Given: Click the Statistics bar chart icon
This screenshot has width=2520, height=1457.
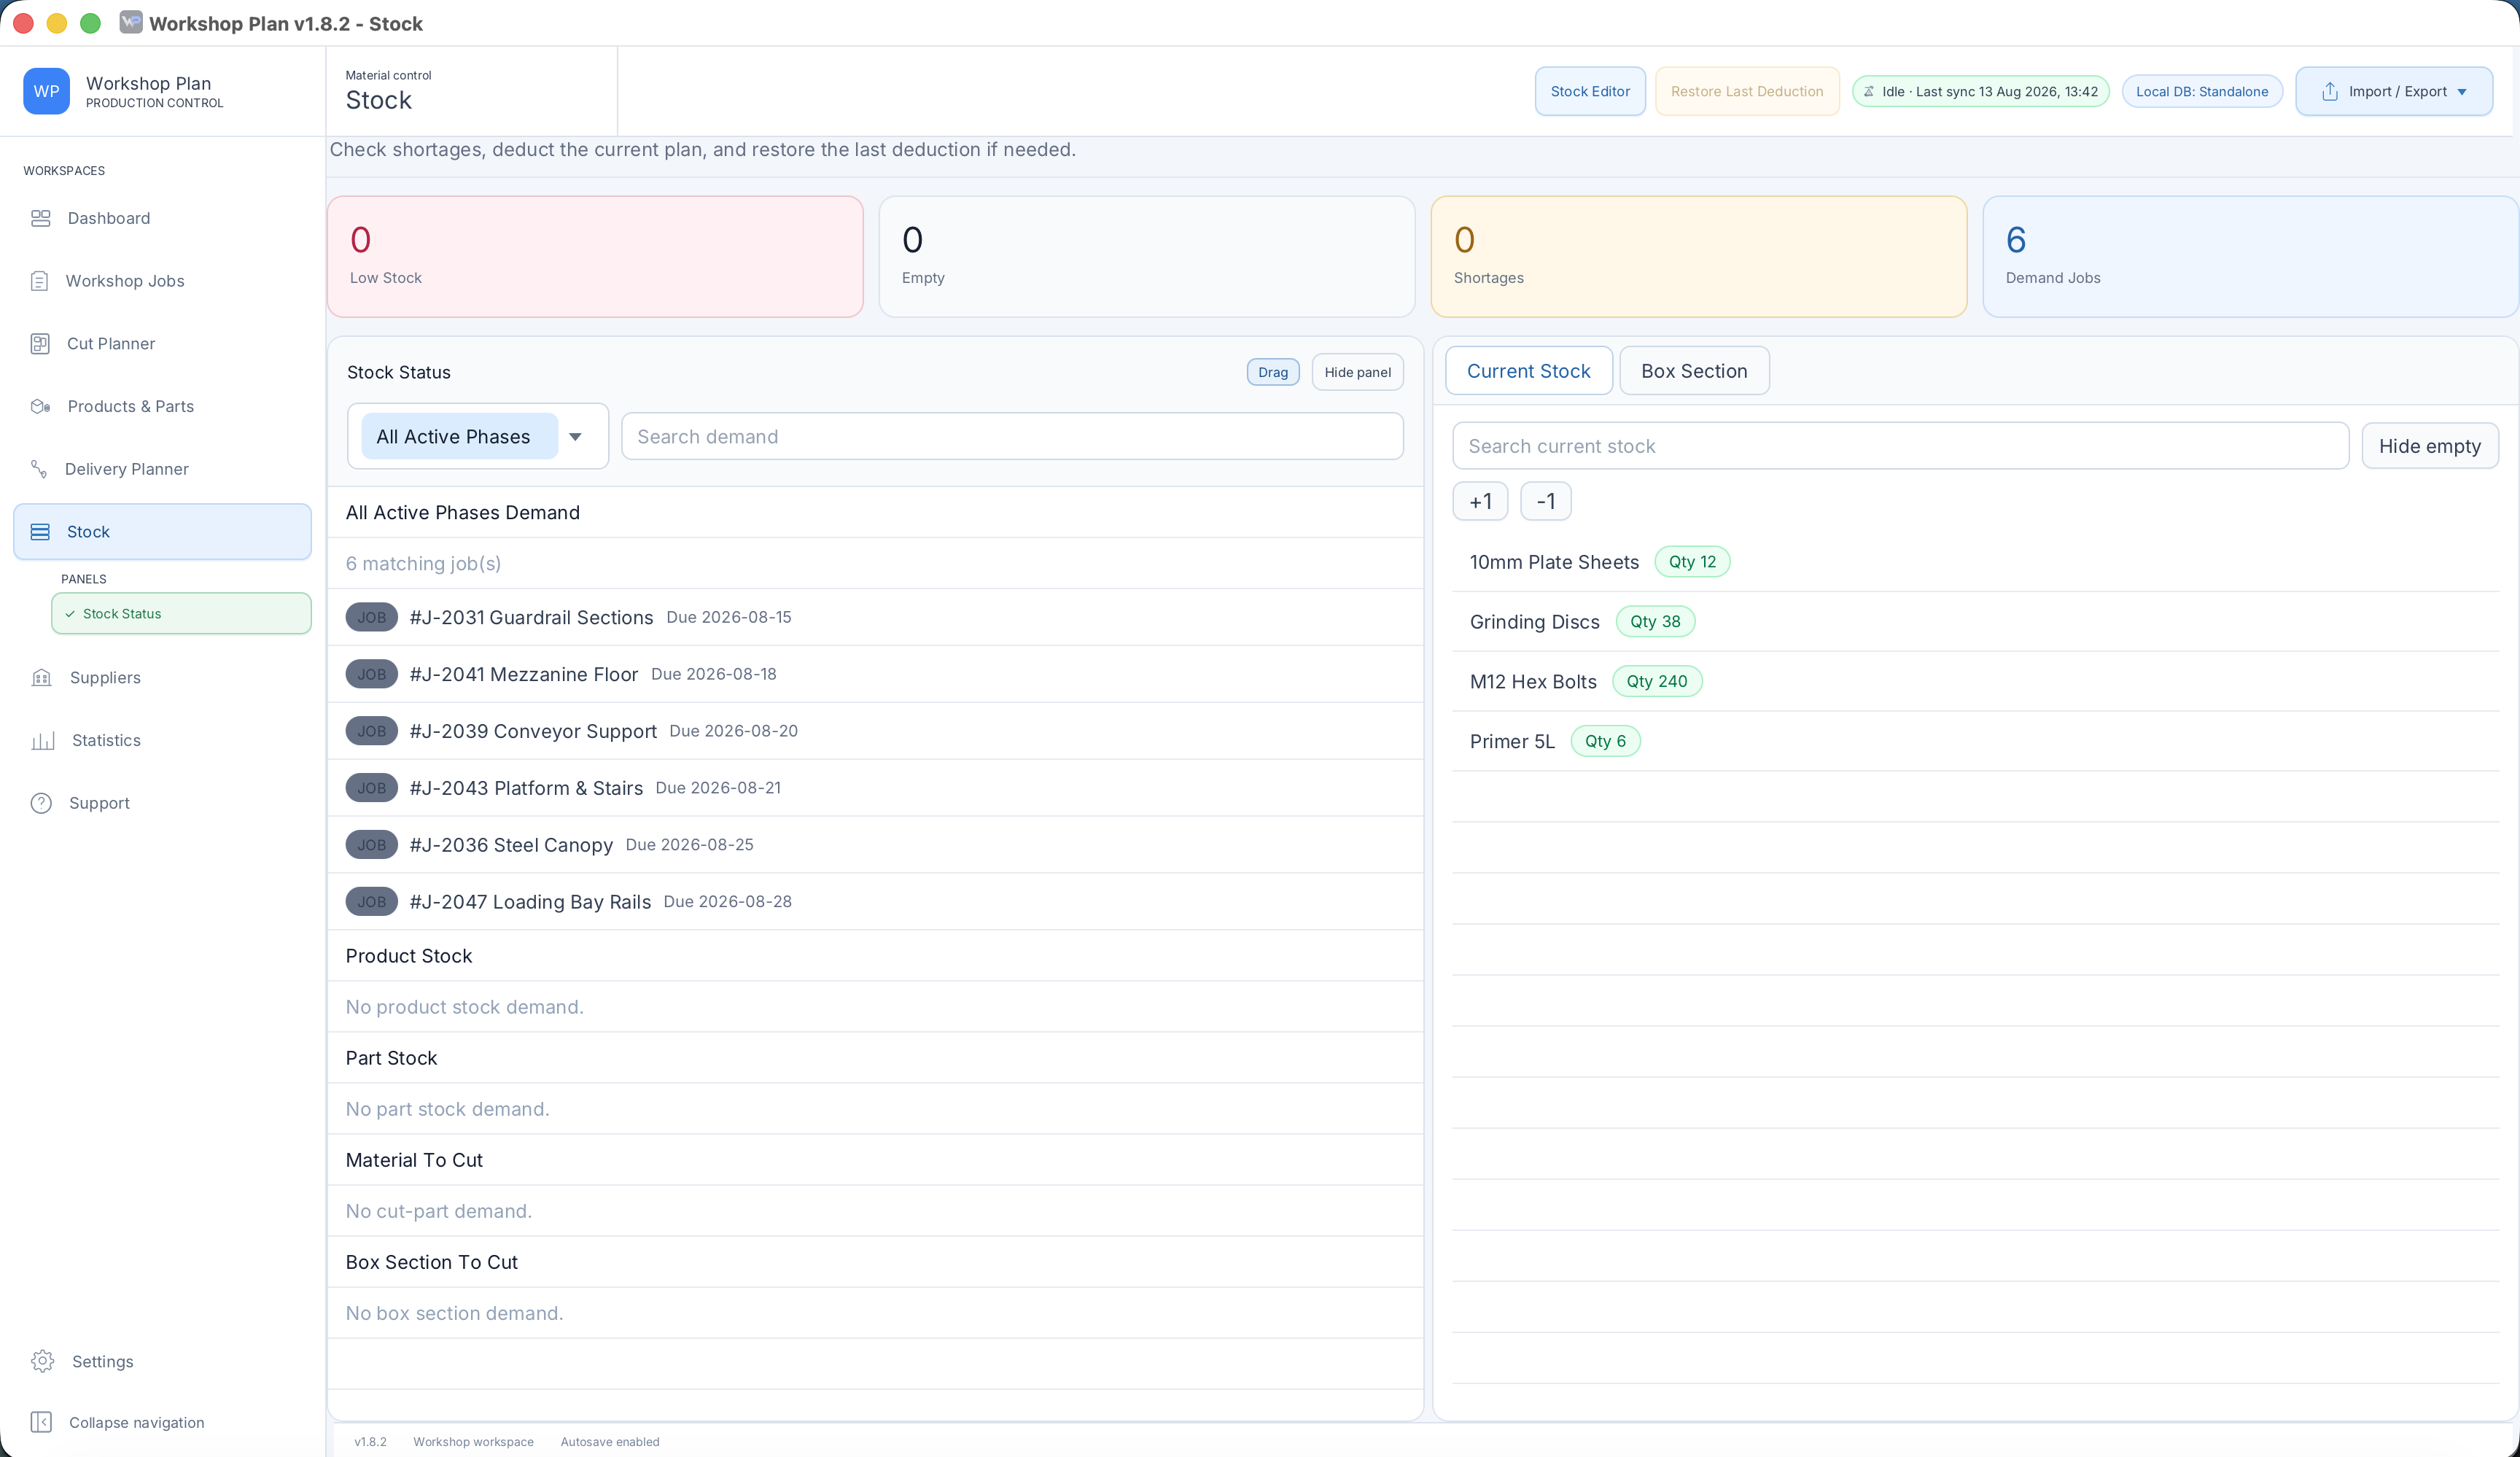Looking at the screenshot, I should coord(43,740).
